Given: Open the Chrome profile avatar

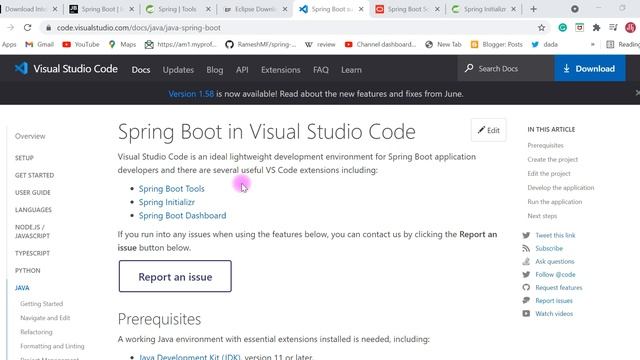Looking at the screenshot, I should point(630,27).
